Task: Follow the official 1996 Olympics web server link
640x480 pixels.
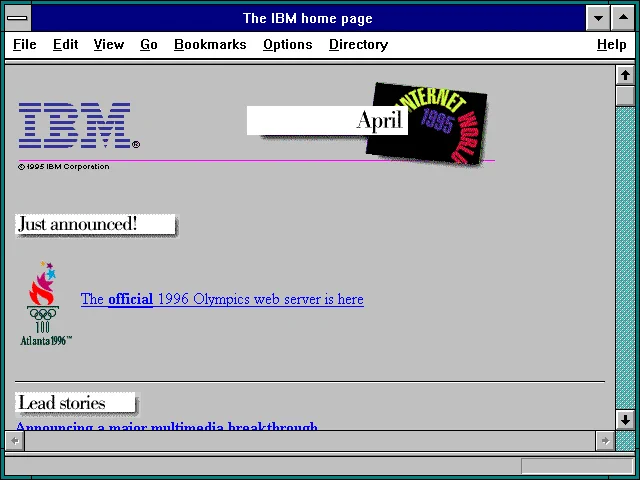Action: coord(222,299)
